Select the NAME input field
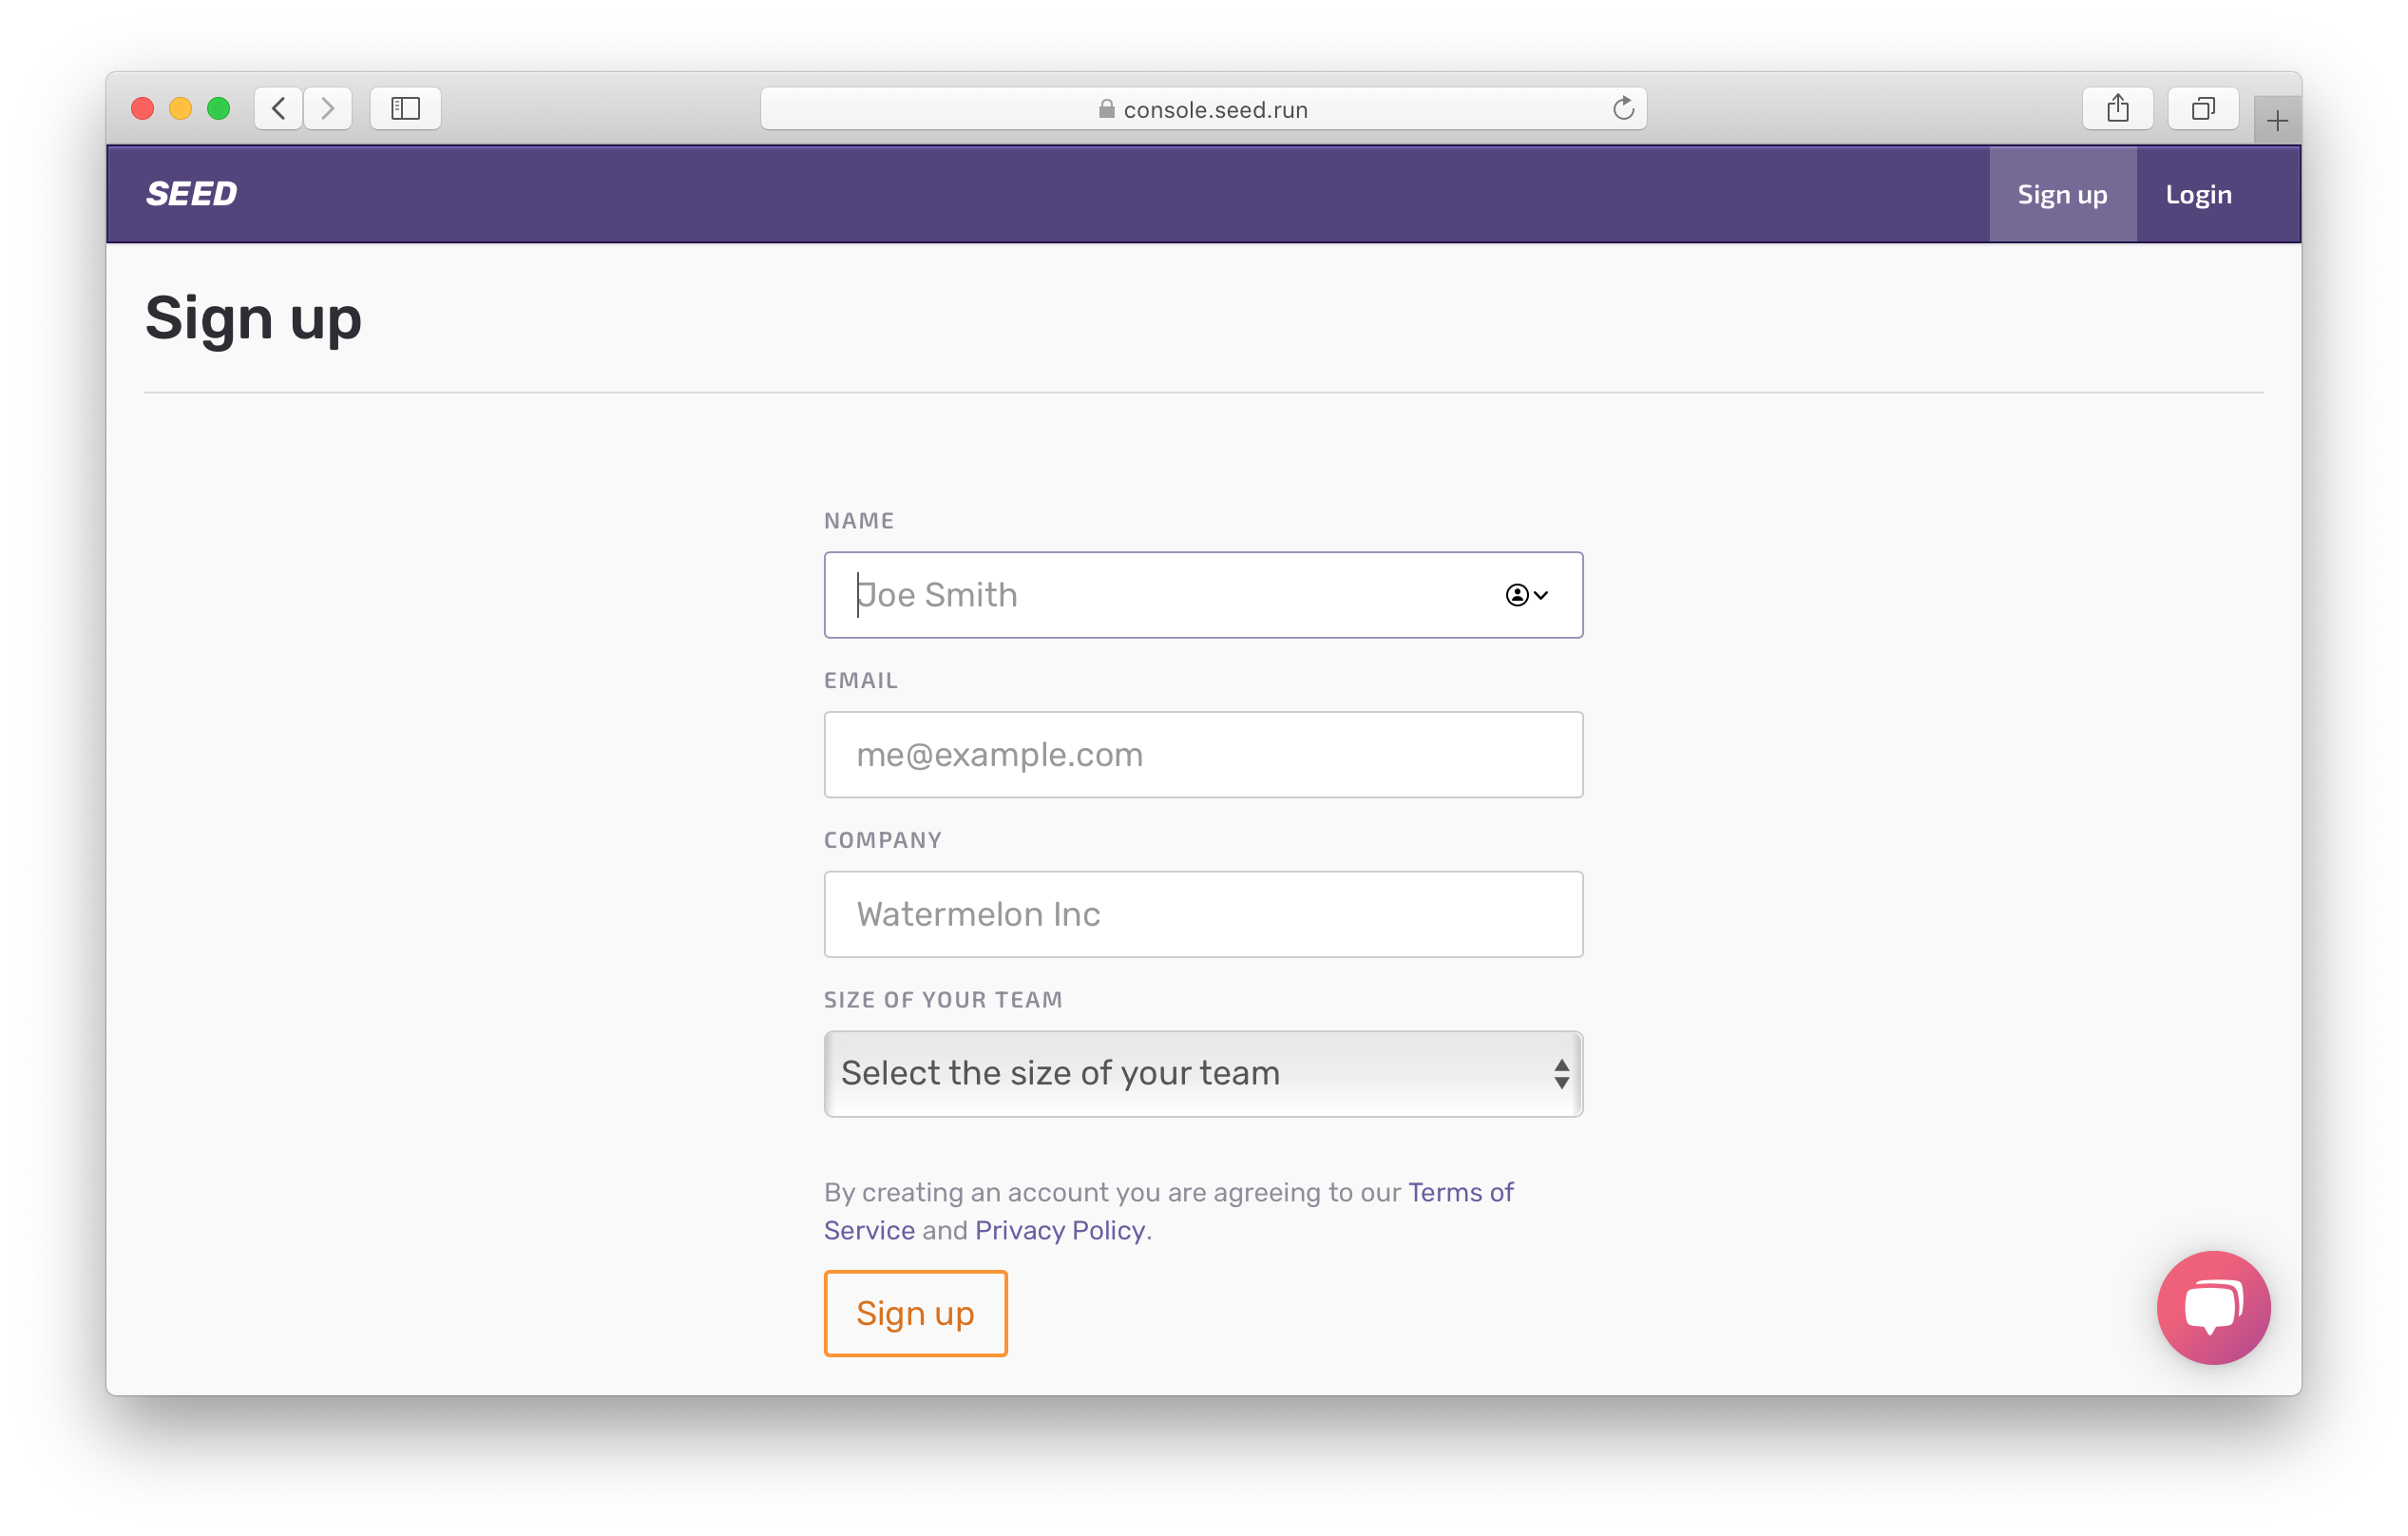The height and width of the screenshot is (1536, 2408). [1204, 593]
